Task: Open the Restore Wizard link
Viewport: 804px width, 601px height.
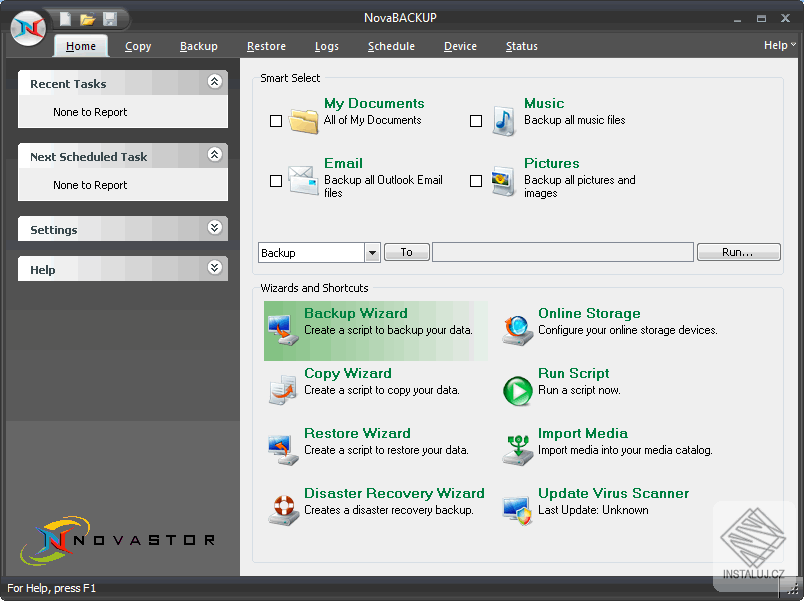Action: coord(357,433)
